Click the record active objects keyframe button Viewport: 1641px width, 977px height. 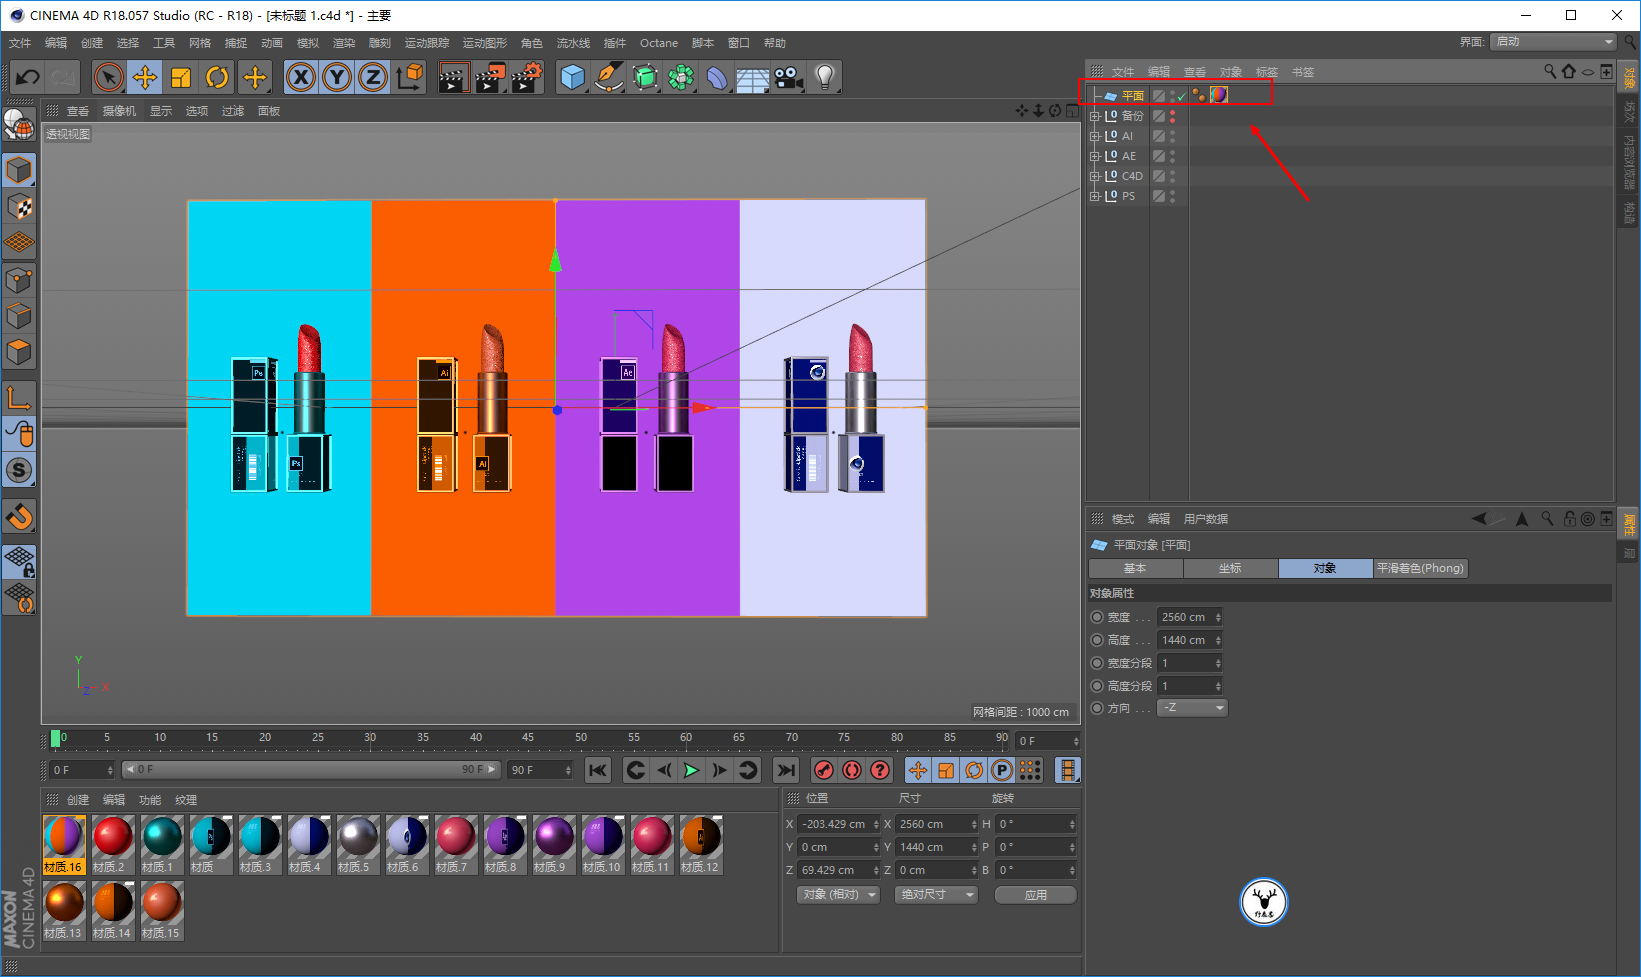point(824,770)
